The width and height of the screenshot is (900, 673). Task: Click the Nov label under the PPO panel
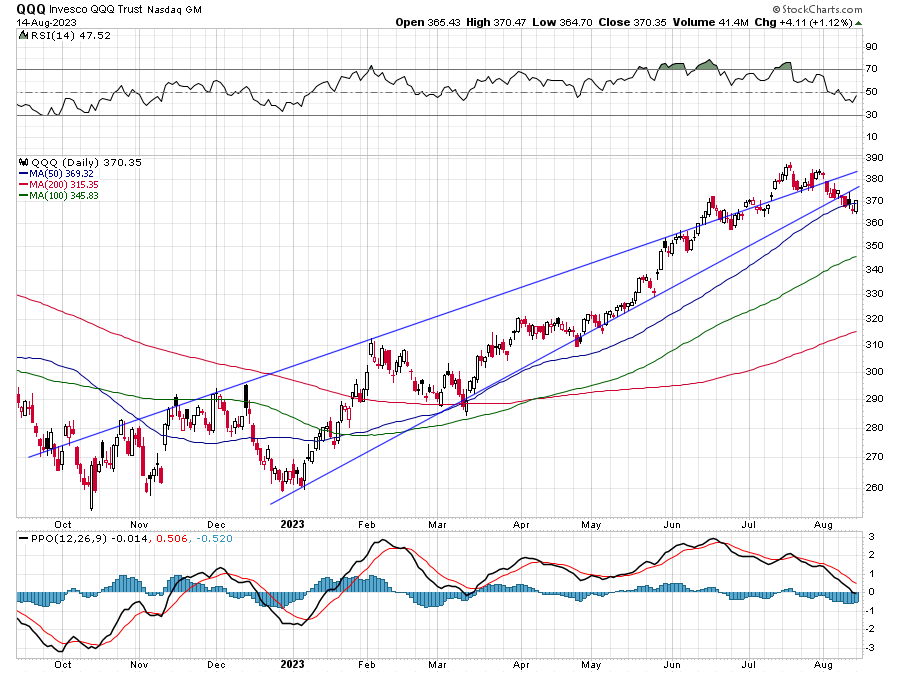(x=139, y=664)
